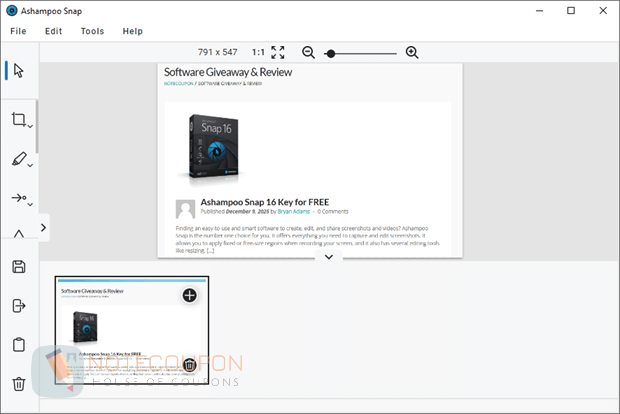The height and width of the screenshot is (414, 620).
Task: Click the zoom out magnifier
Action: click(x=308, y=52)
